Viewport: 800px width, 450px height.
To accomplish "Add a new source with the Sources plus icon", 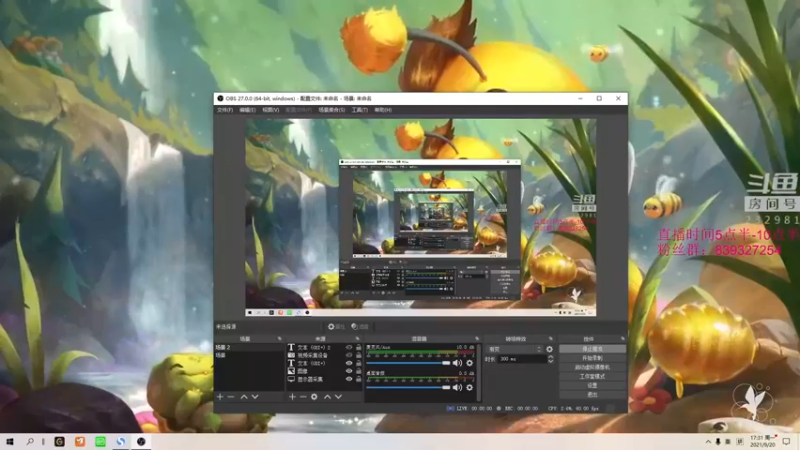I will [x=292, y=396].
